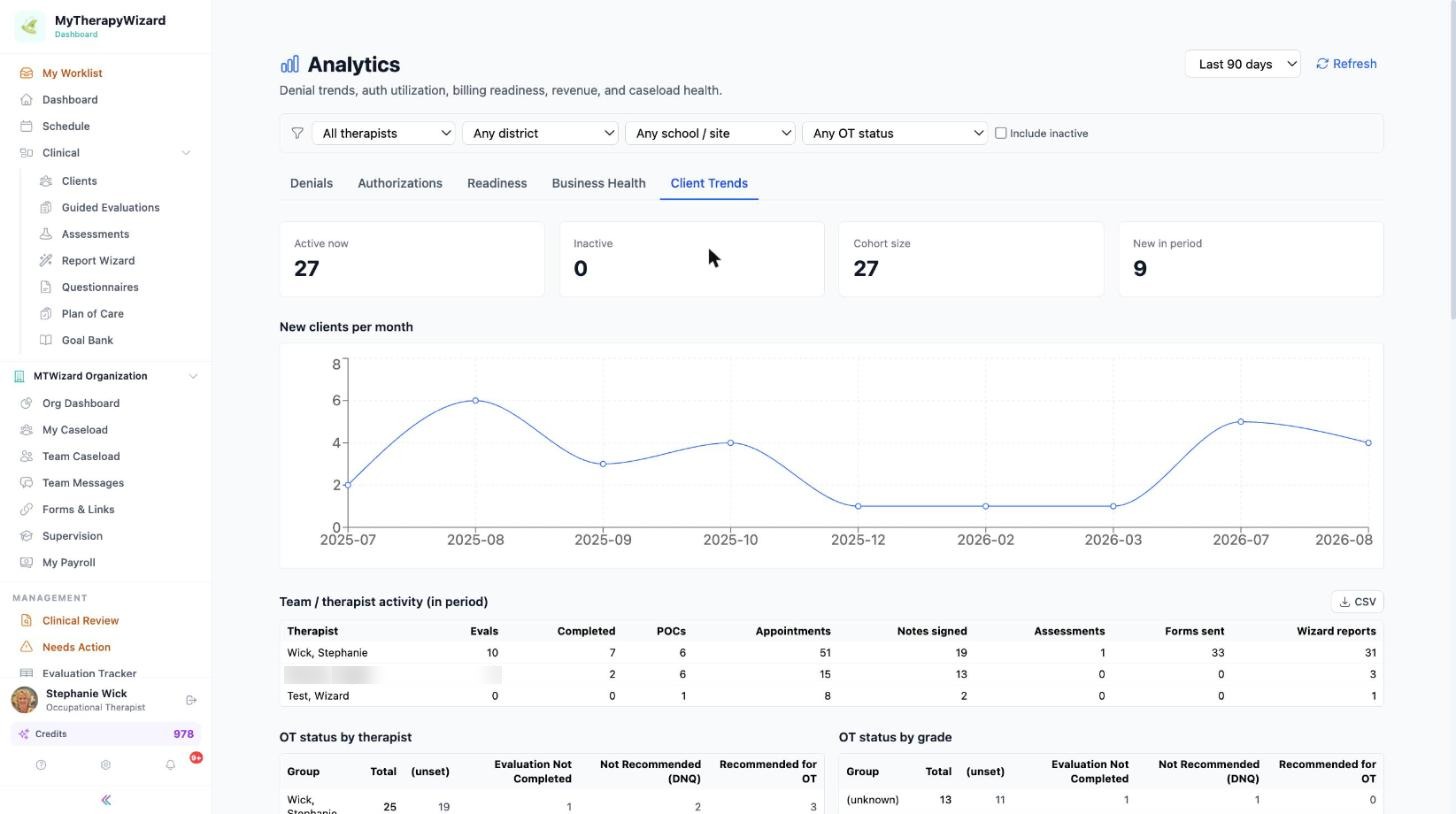The height and width of the screenshot is (814, 1456).
Task: Click the Forms & Links icon
Action: (x=26, y=509)
